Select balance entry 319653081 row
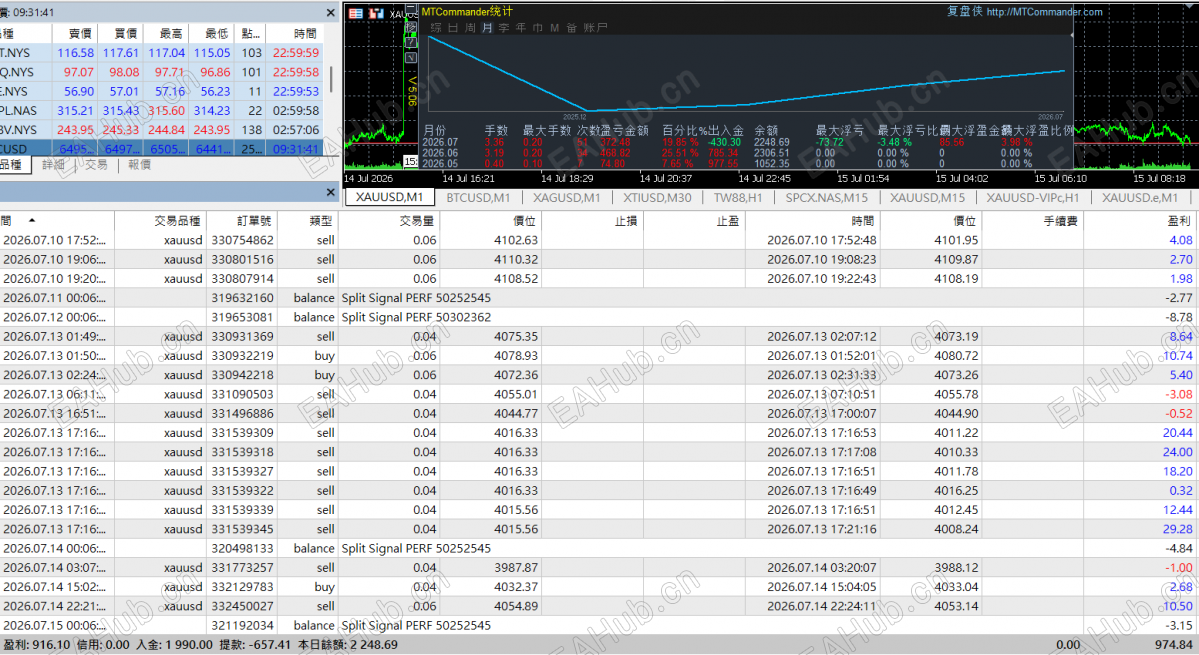 tap(600, 317)
